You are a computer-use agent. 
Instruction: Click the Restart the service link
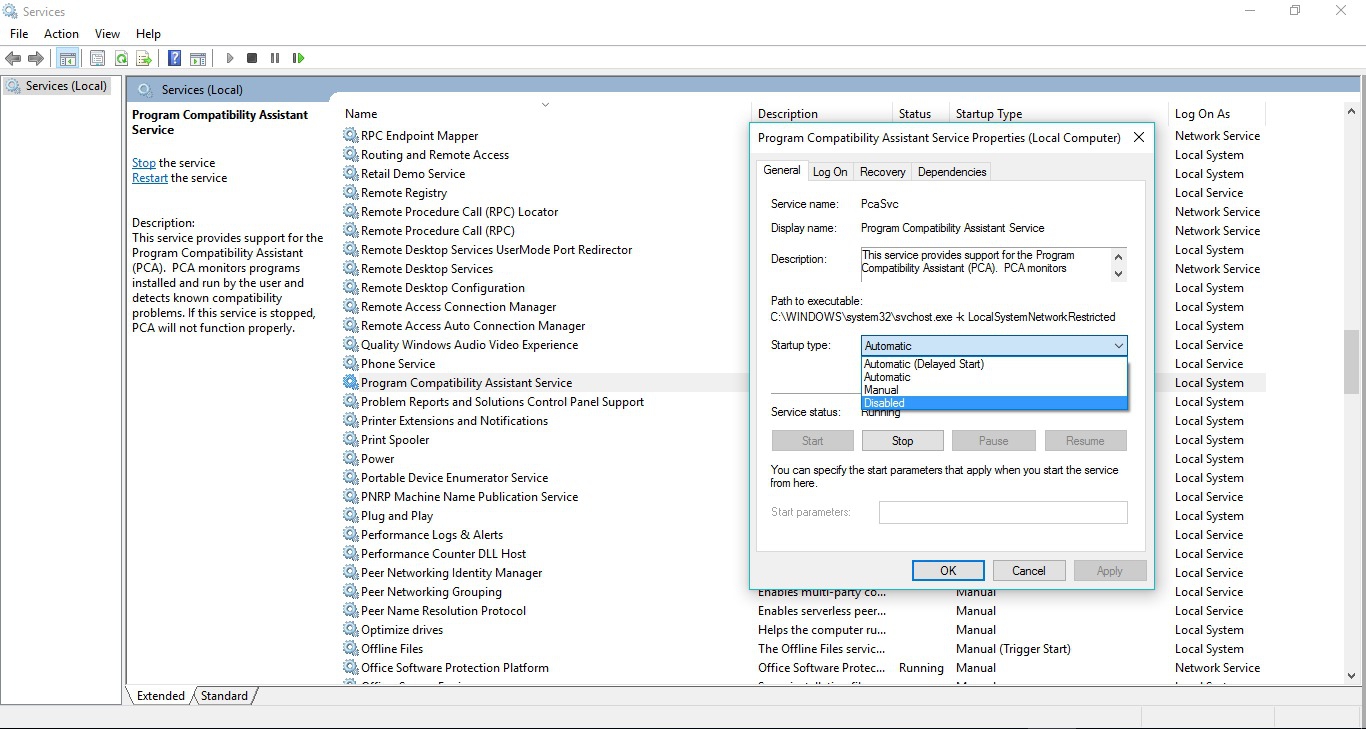tap(150, 178)
